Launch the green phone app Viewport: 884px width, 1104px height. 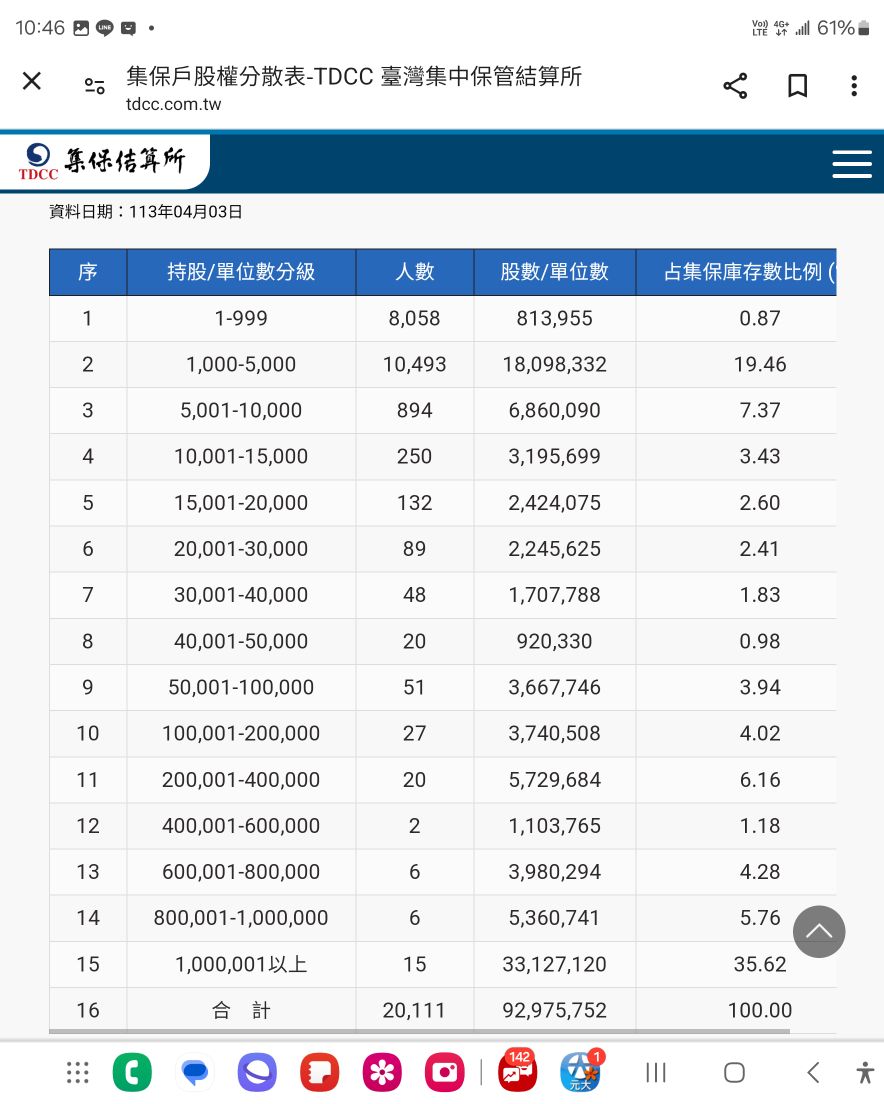[132, 1072]
